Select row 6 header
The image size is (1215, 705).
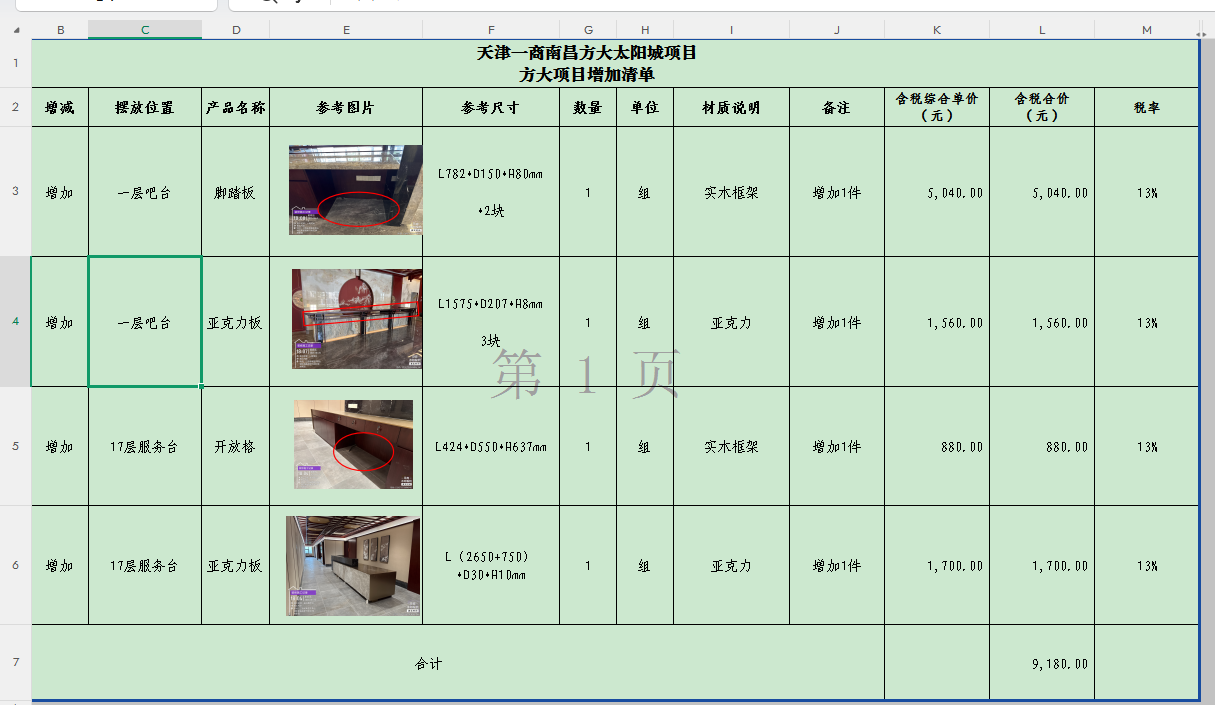coord(15,565)
